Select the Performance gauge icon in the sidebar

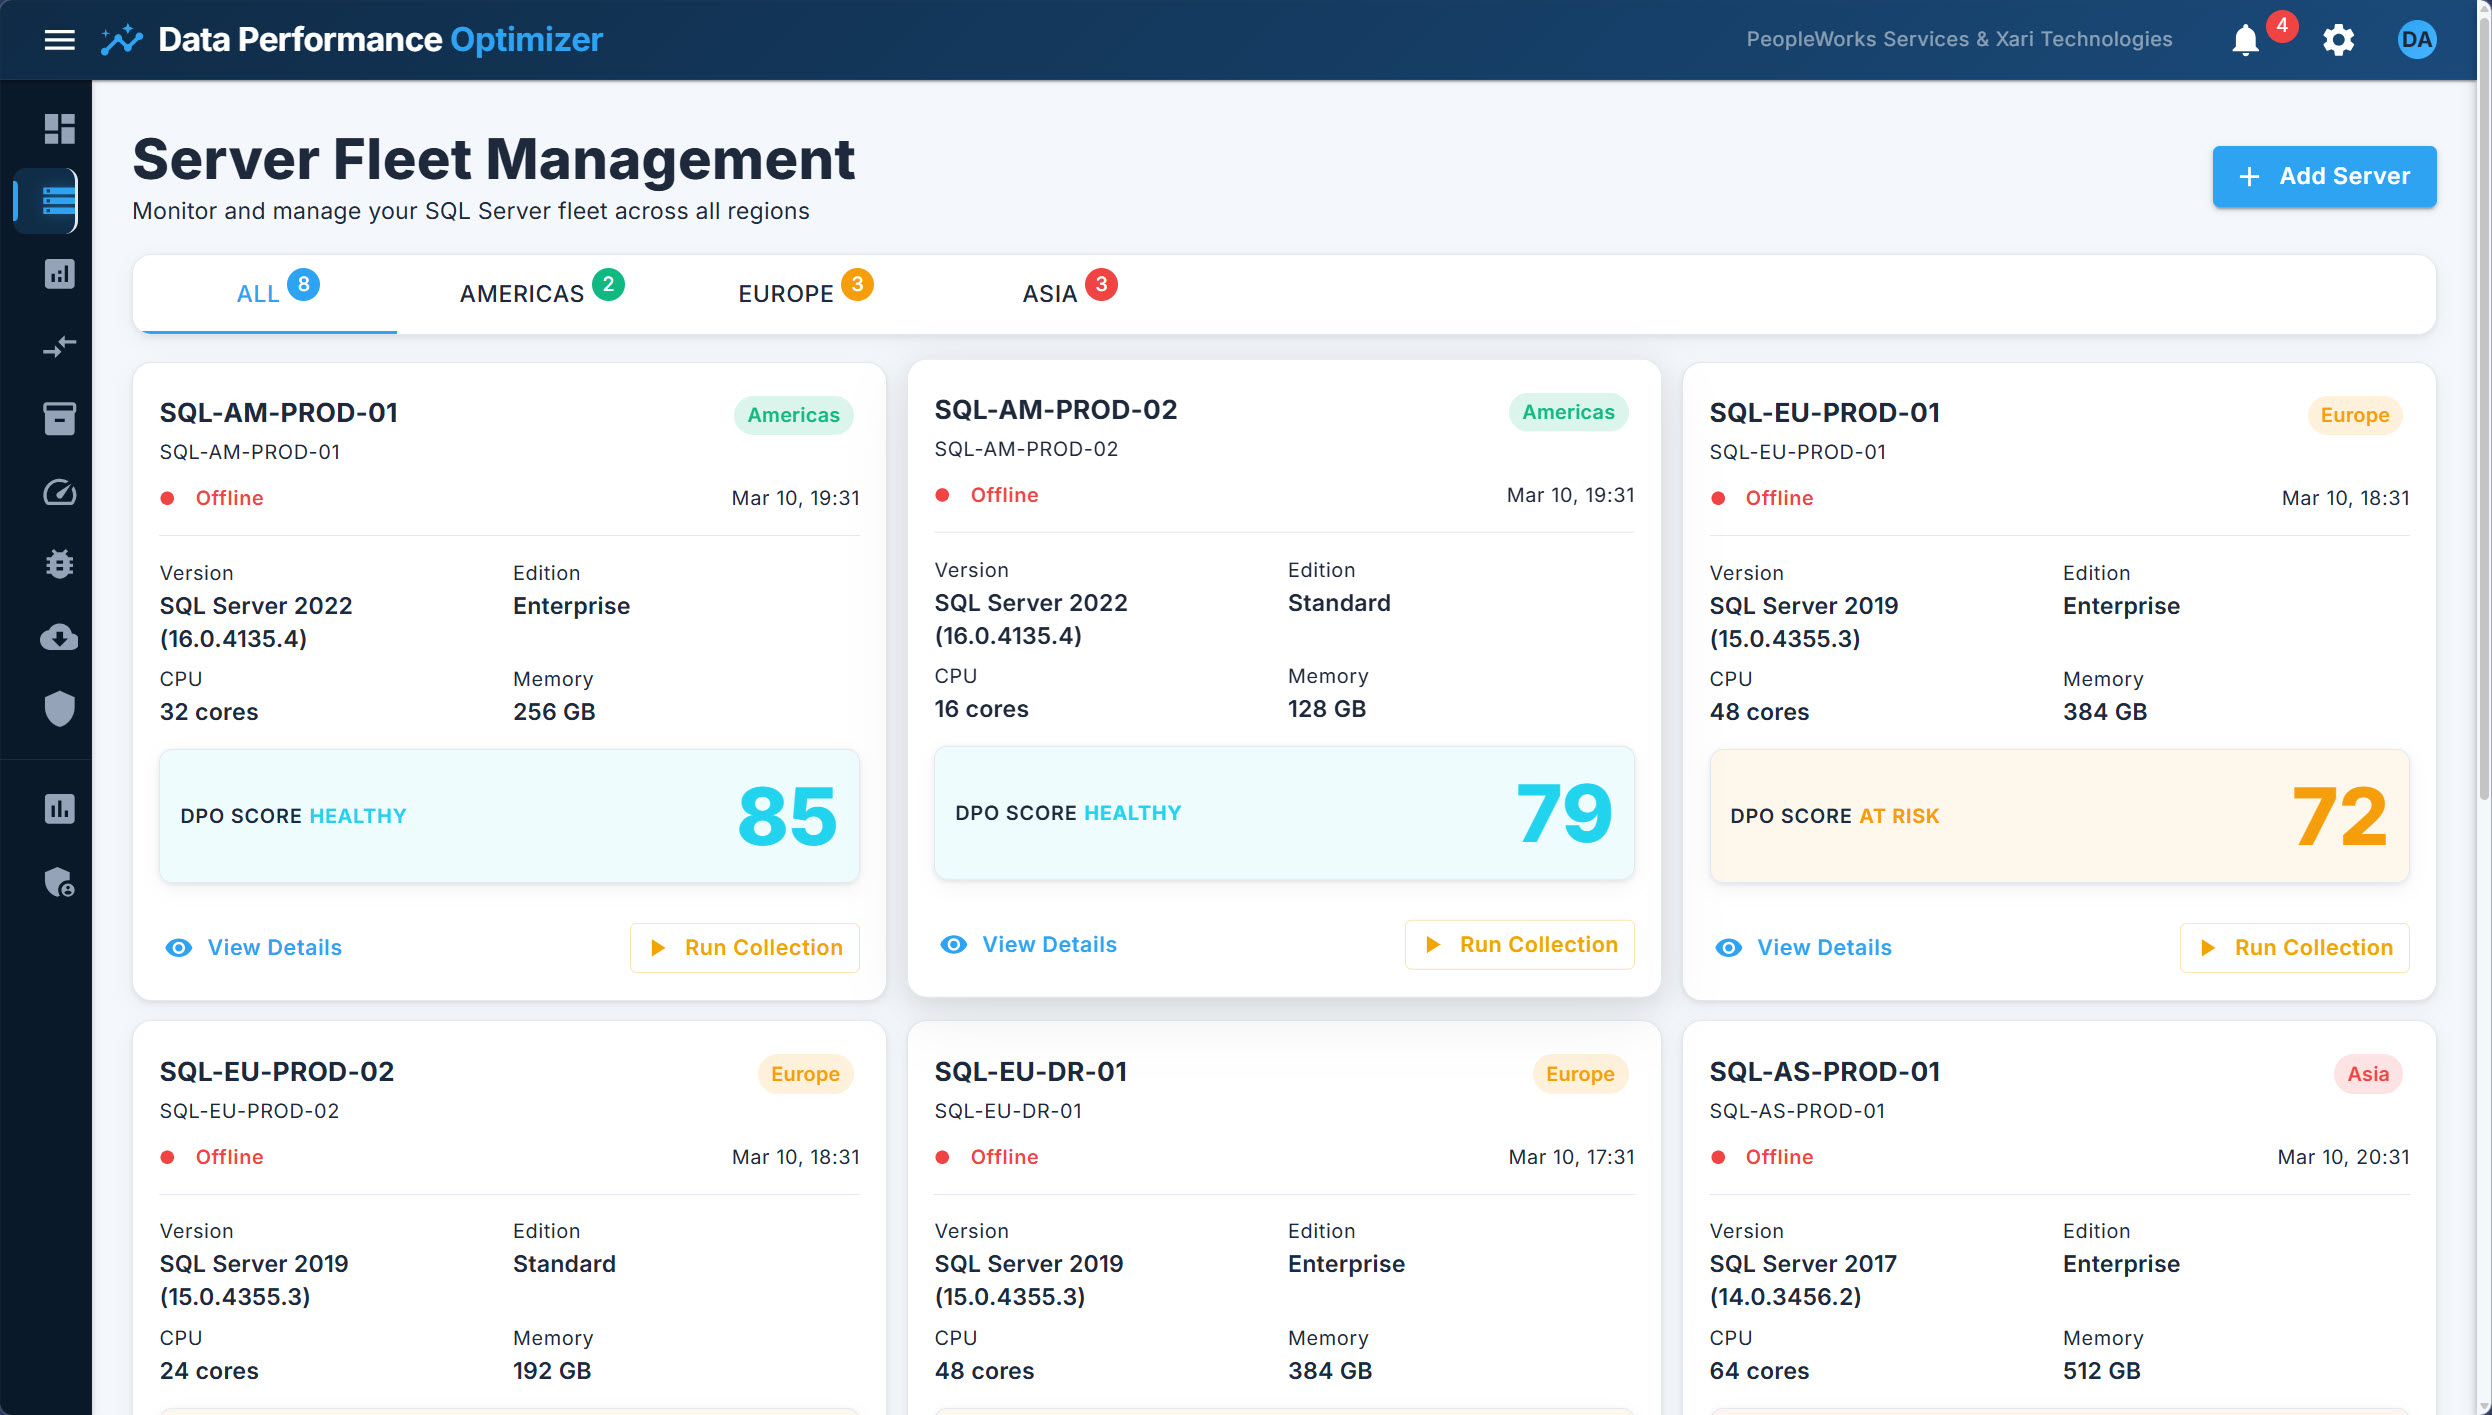pos(59,491)
